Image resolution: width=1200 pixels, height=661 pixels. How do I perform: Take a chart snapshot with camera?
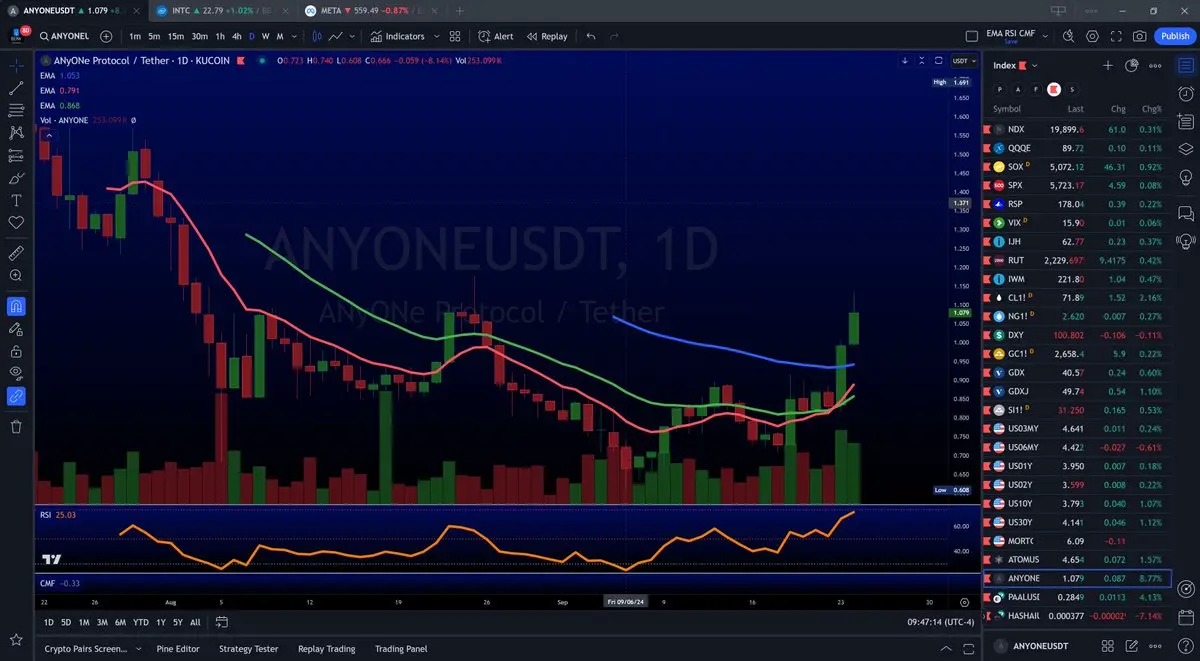click(x=1140, y=36)
